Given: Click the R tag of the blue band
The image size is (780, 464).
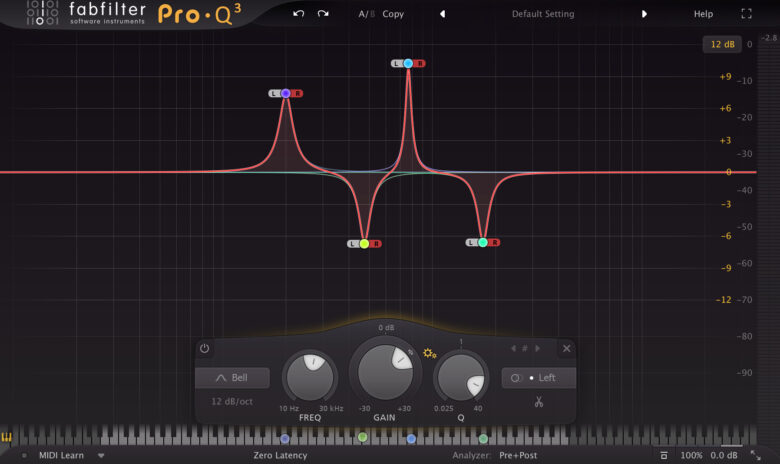Looking at the screenshot, I should 420,64.
